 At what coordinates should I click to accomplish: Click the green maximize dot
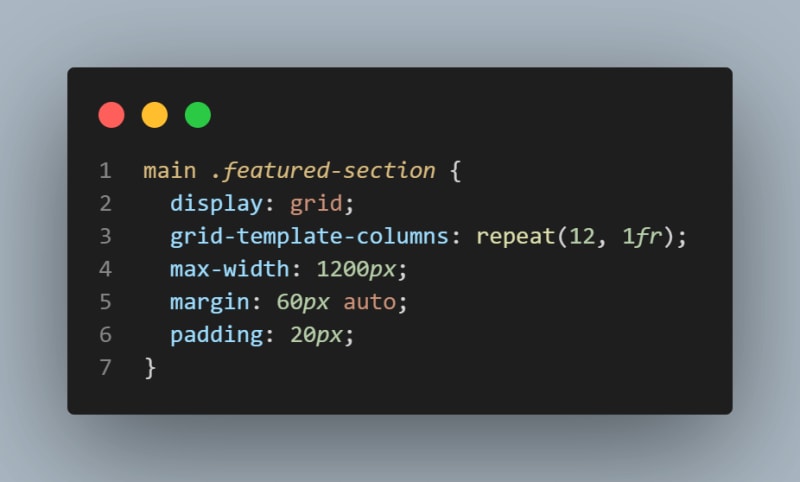(198, 115)
